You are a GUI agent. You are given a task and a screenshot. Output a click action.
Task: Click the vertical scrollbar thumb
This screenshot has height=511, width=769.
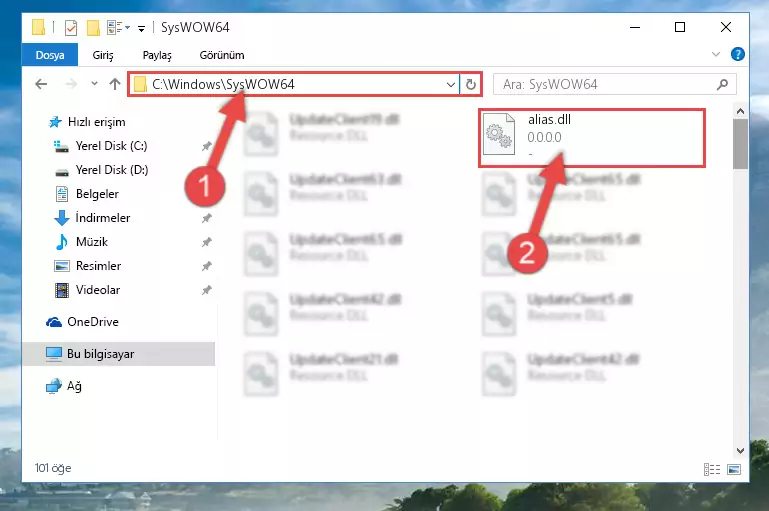coord(740,144)
